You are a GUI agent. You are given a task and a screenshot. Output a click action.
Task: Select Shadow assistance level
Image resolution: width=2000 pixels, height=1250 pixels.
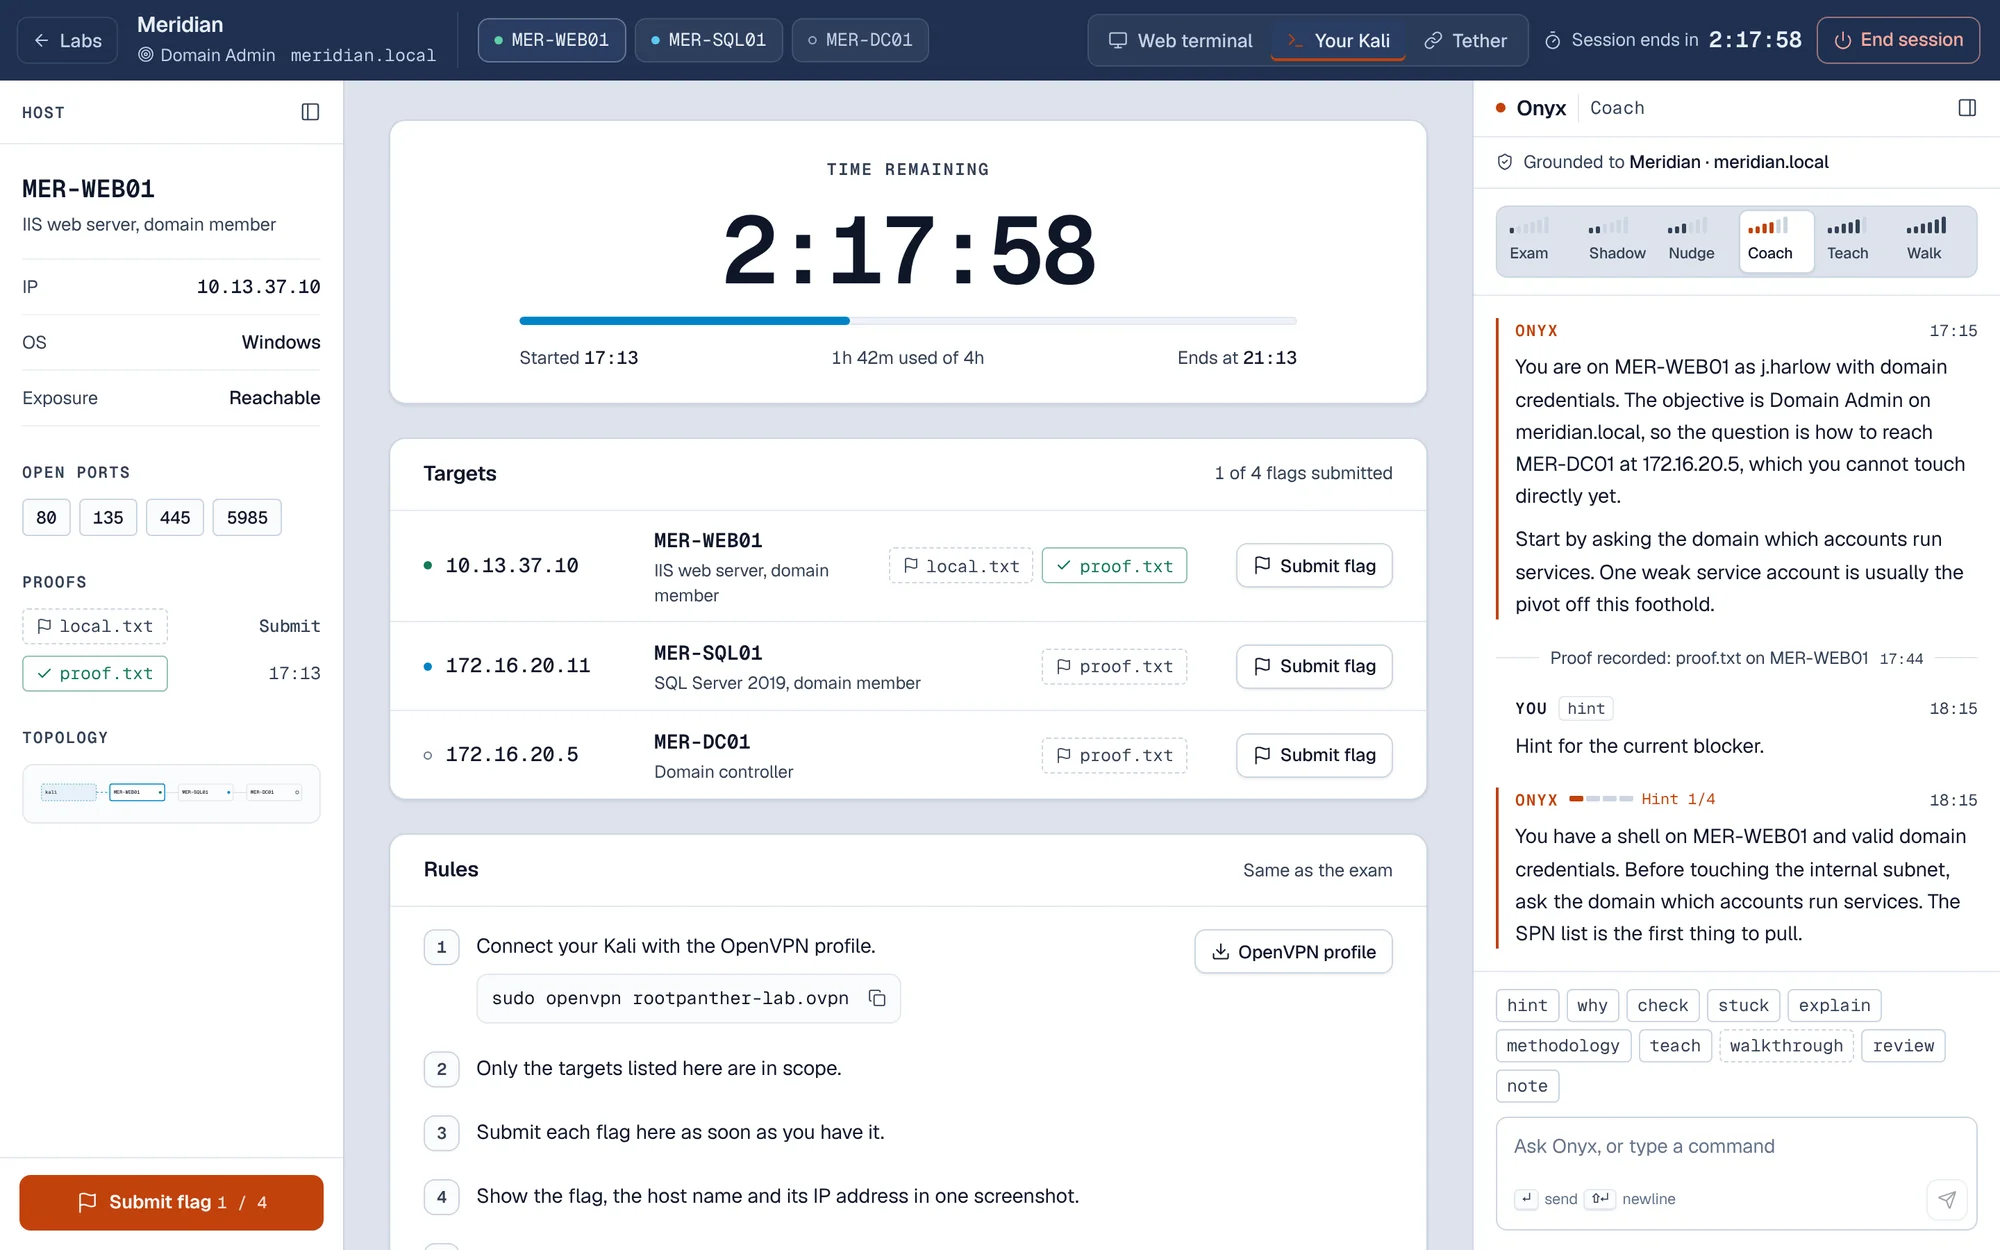click(x=1617, y=241)
